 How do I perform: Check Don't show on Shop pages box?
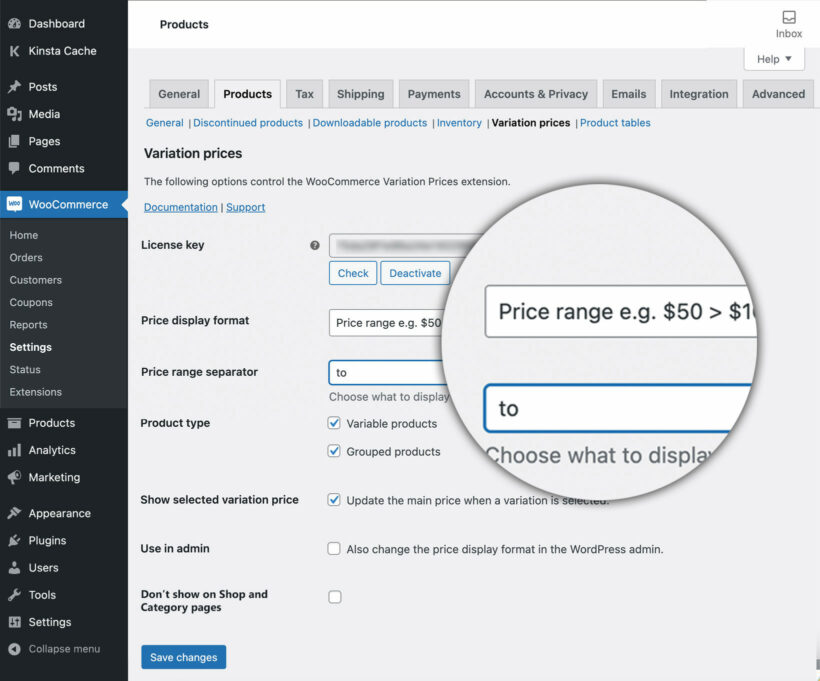coord(335,597)
